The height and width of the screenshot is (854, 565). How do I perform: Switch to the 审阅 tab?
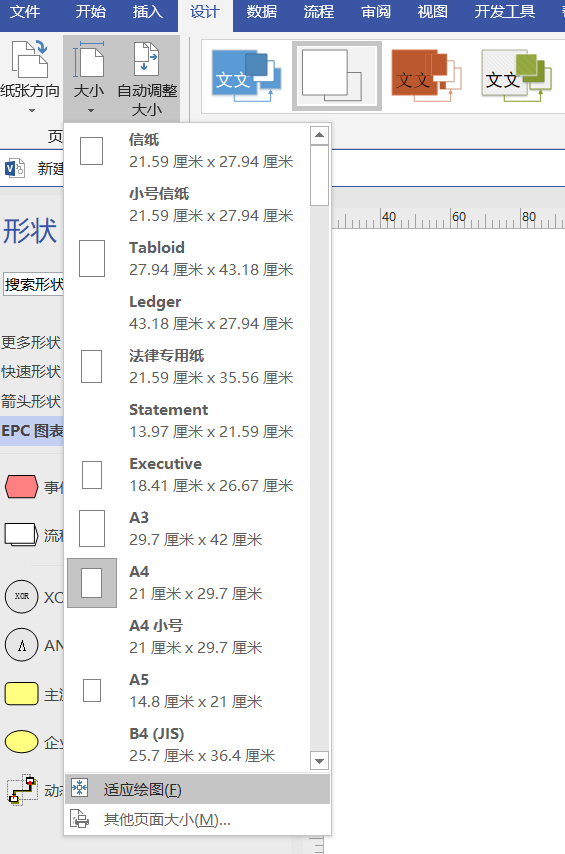click(376, 12)
